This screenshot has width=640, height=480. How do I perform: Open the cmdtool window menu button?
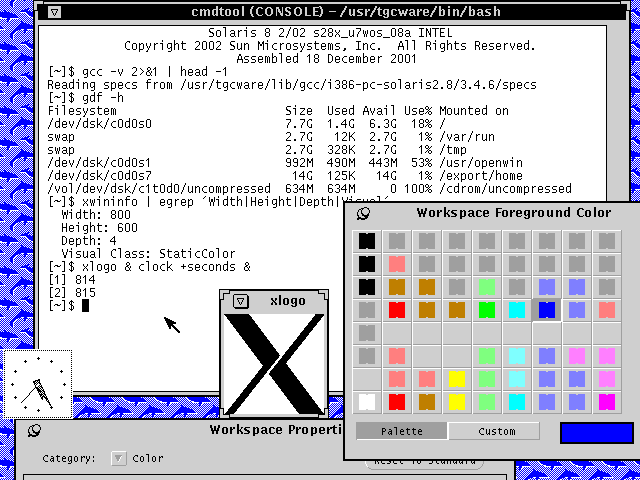pos(55,12)
